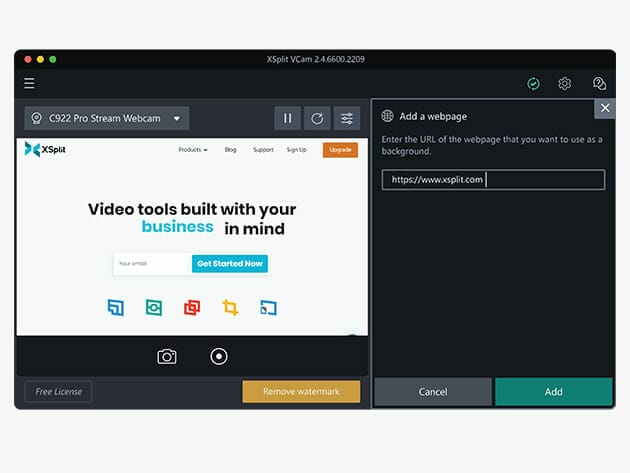Expand the C922 Pro Stream Webcam dropdown

pos(107,119)
